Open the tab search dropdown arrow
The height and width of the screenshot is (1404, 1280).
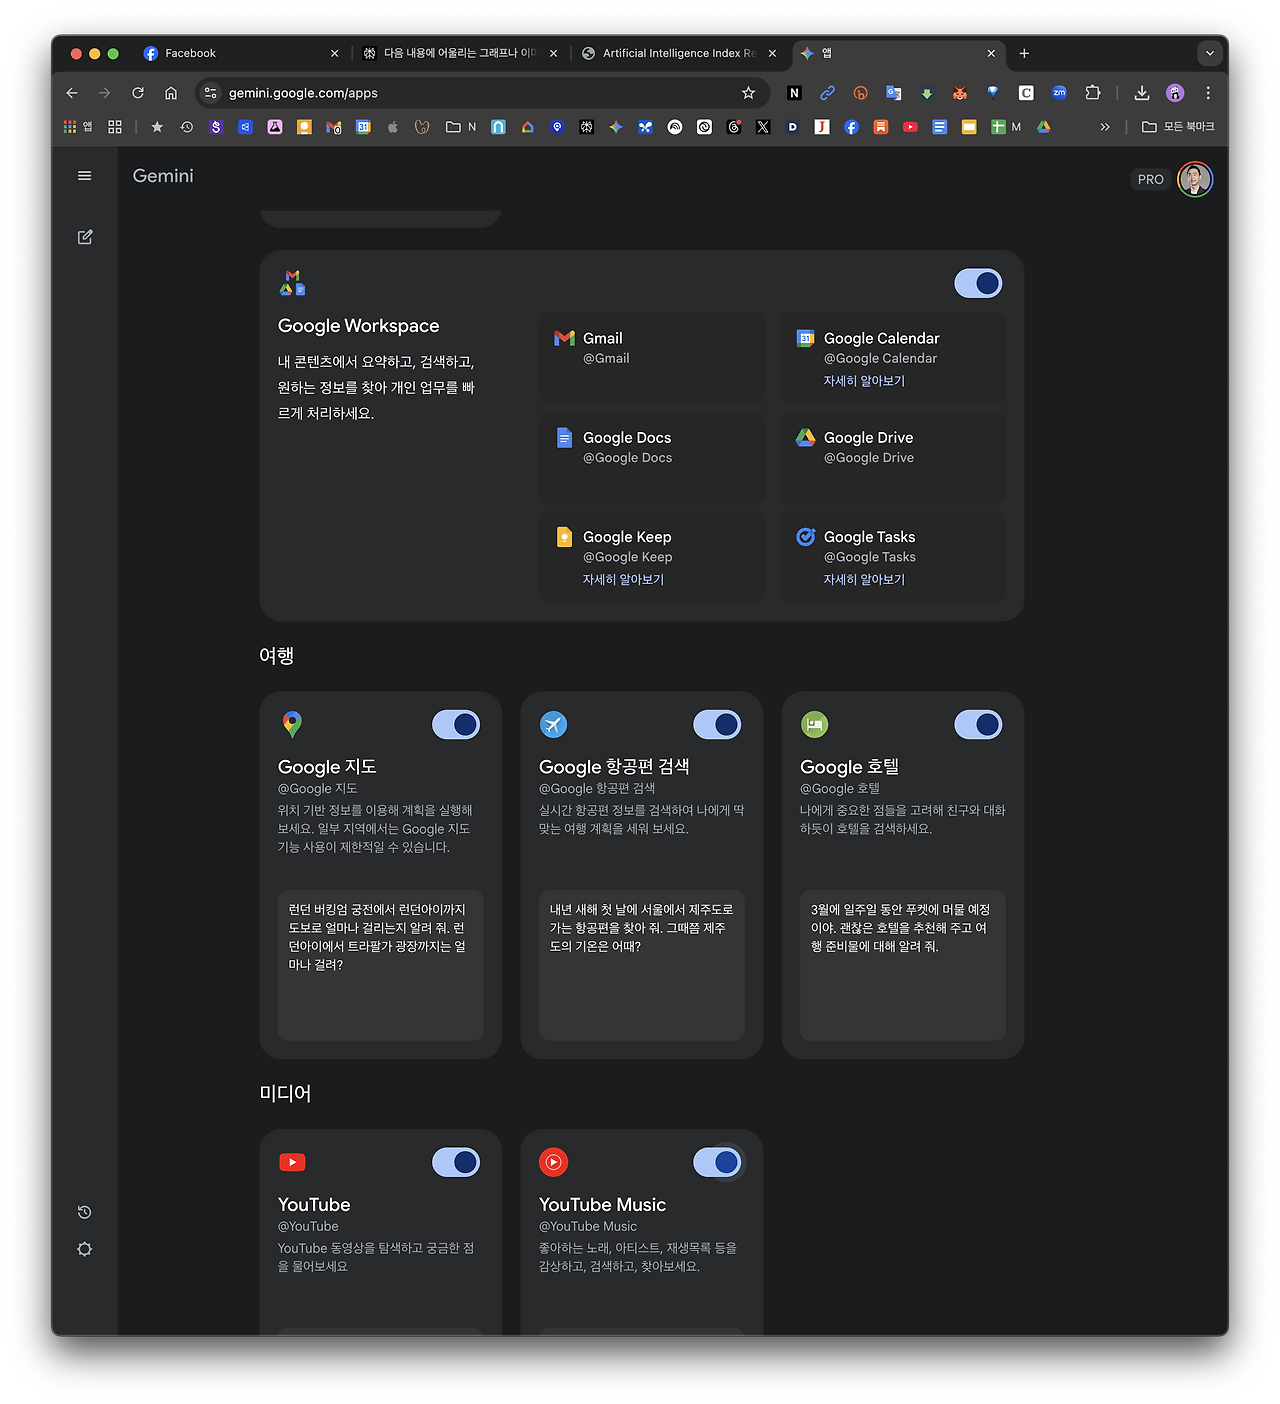click(1210, 53)
